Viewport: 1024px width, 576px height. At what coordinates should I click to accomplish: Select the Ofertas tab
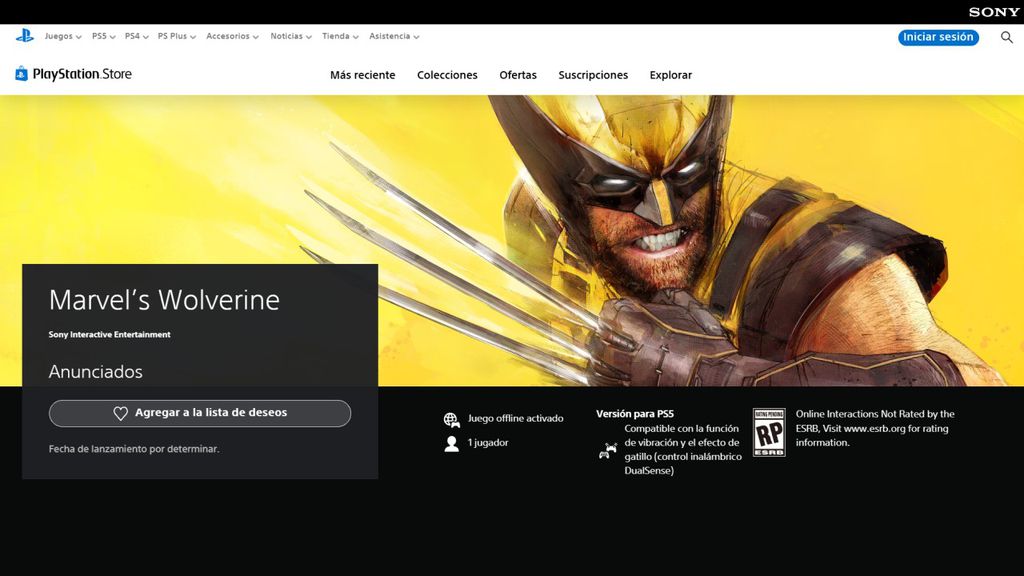tap(517, 75)
